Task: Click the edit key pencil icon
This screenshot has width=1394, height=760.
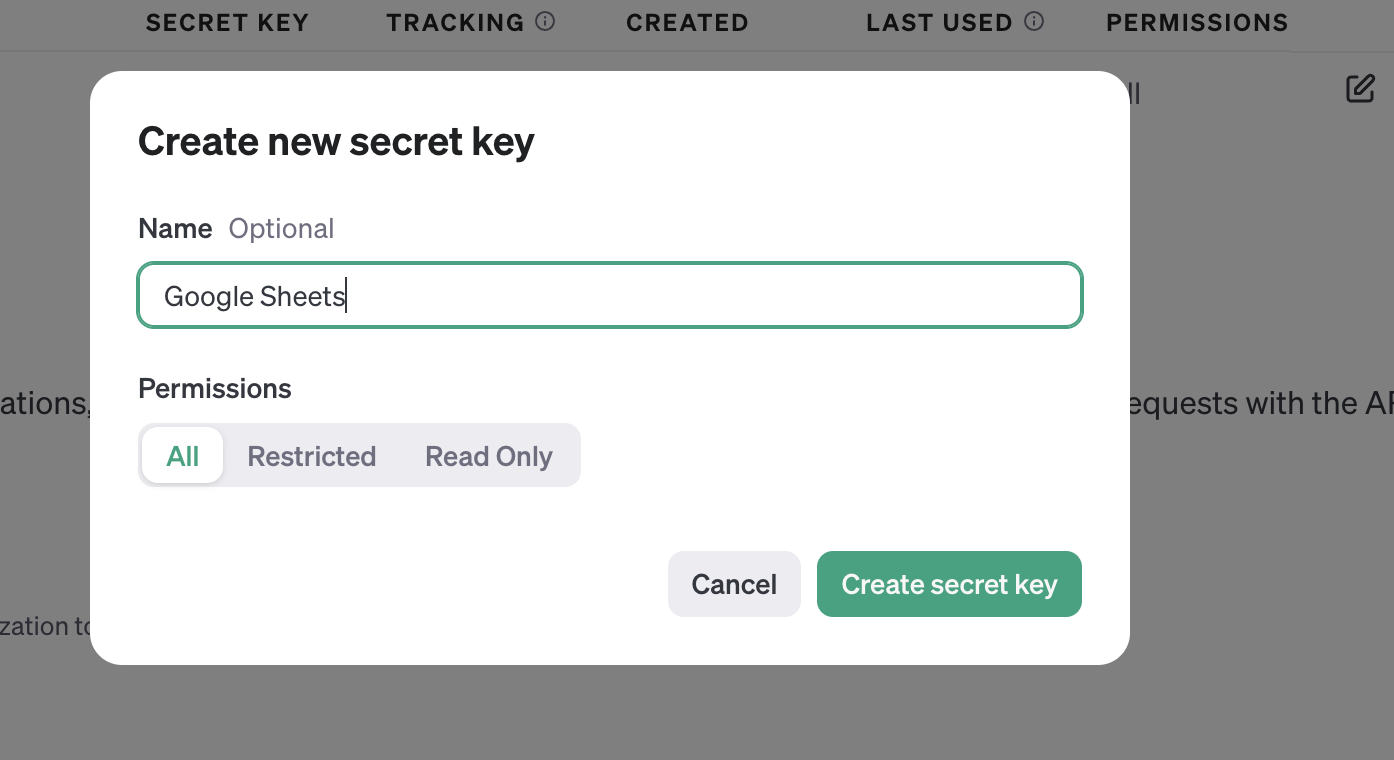Action: (x=1360, y=89)
